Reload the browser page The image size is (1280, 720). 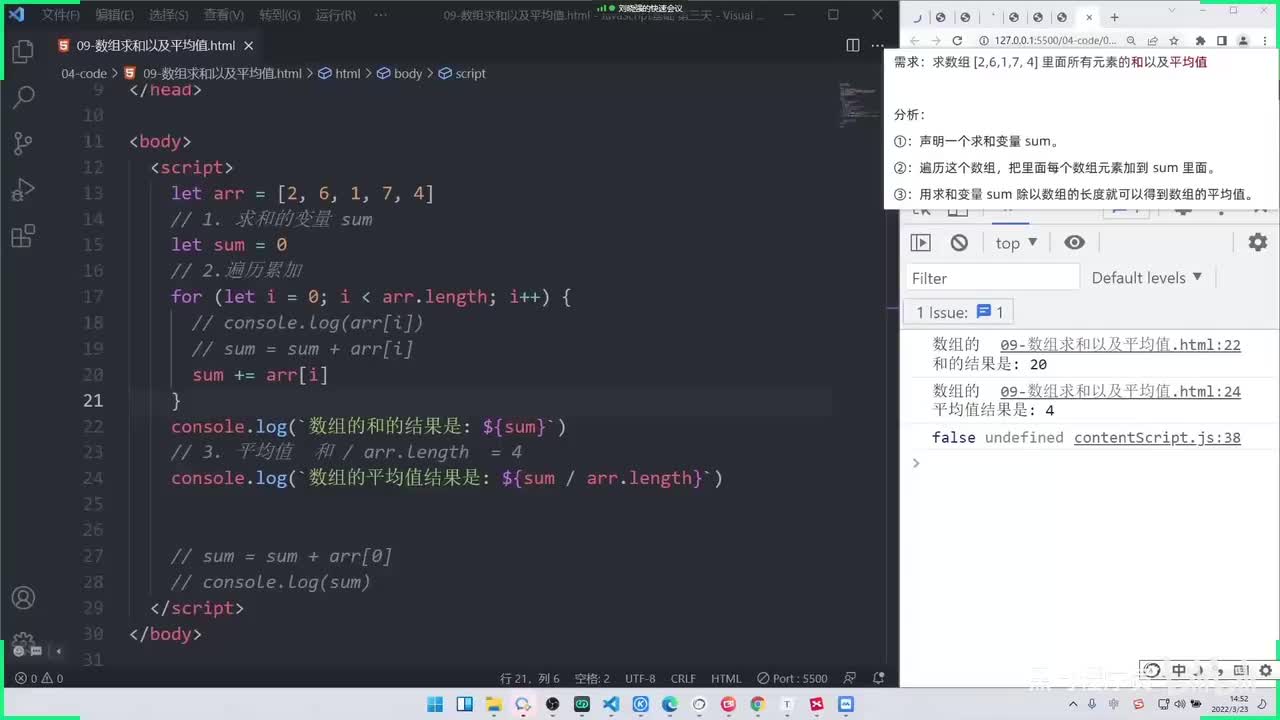click(x=957, y=41)
